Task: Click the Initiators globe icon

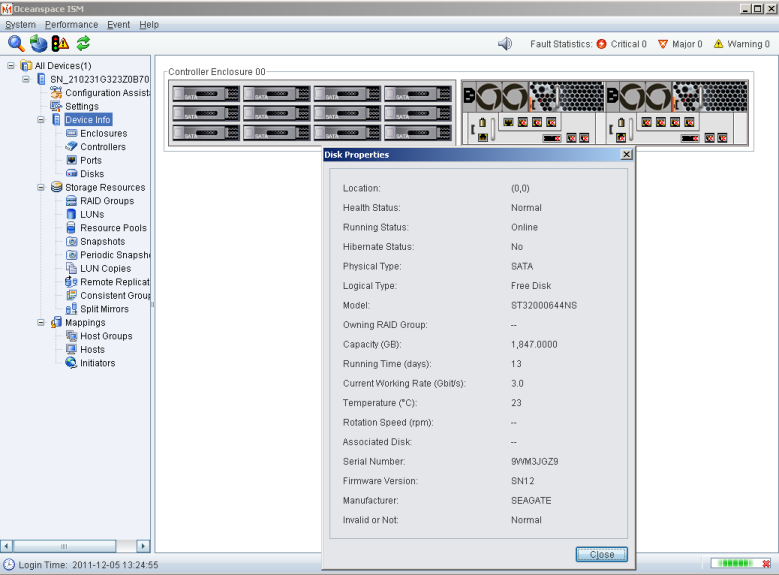Action: pos(71,363)
